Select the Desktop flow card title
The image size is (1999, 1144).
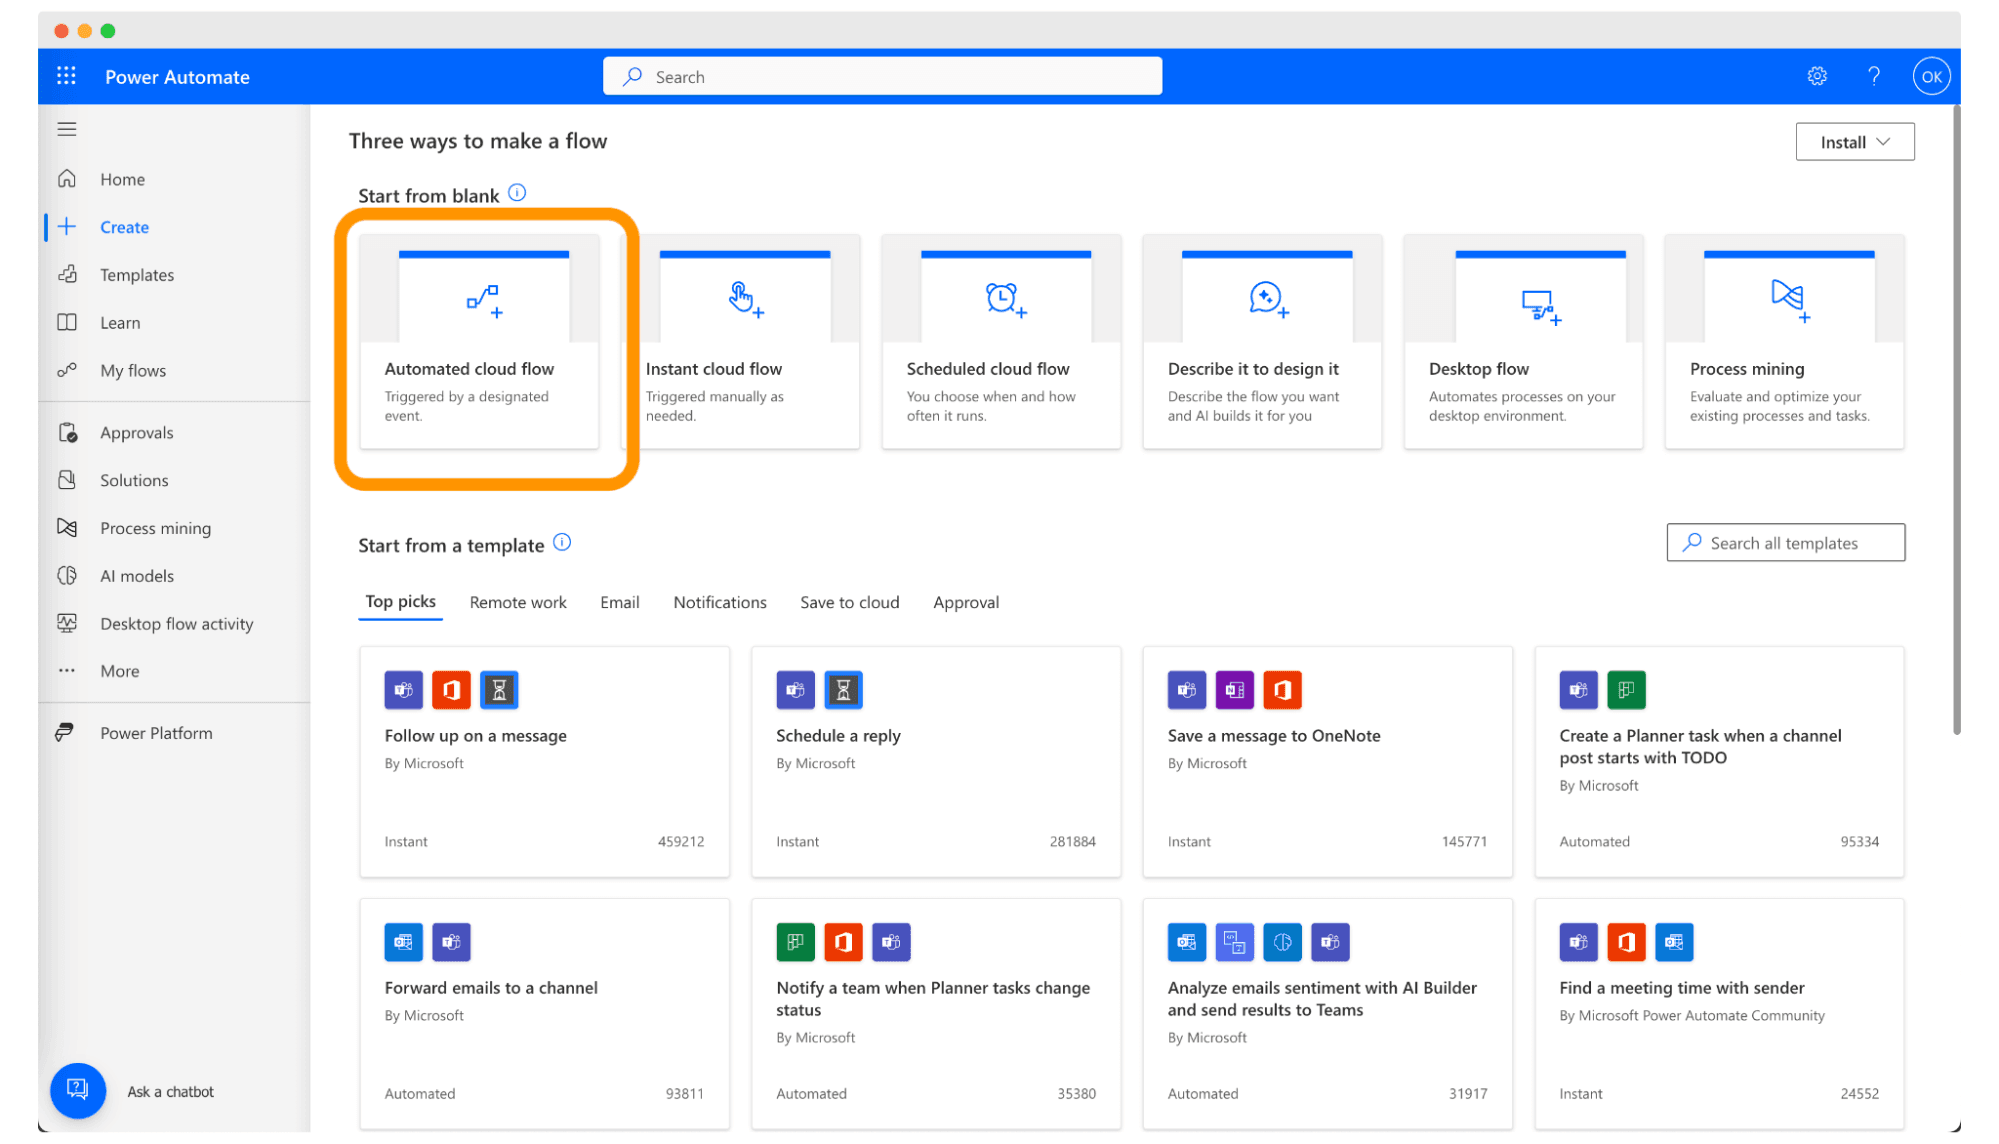coord(1478,368)
